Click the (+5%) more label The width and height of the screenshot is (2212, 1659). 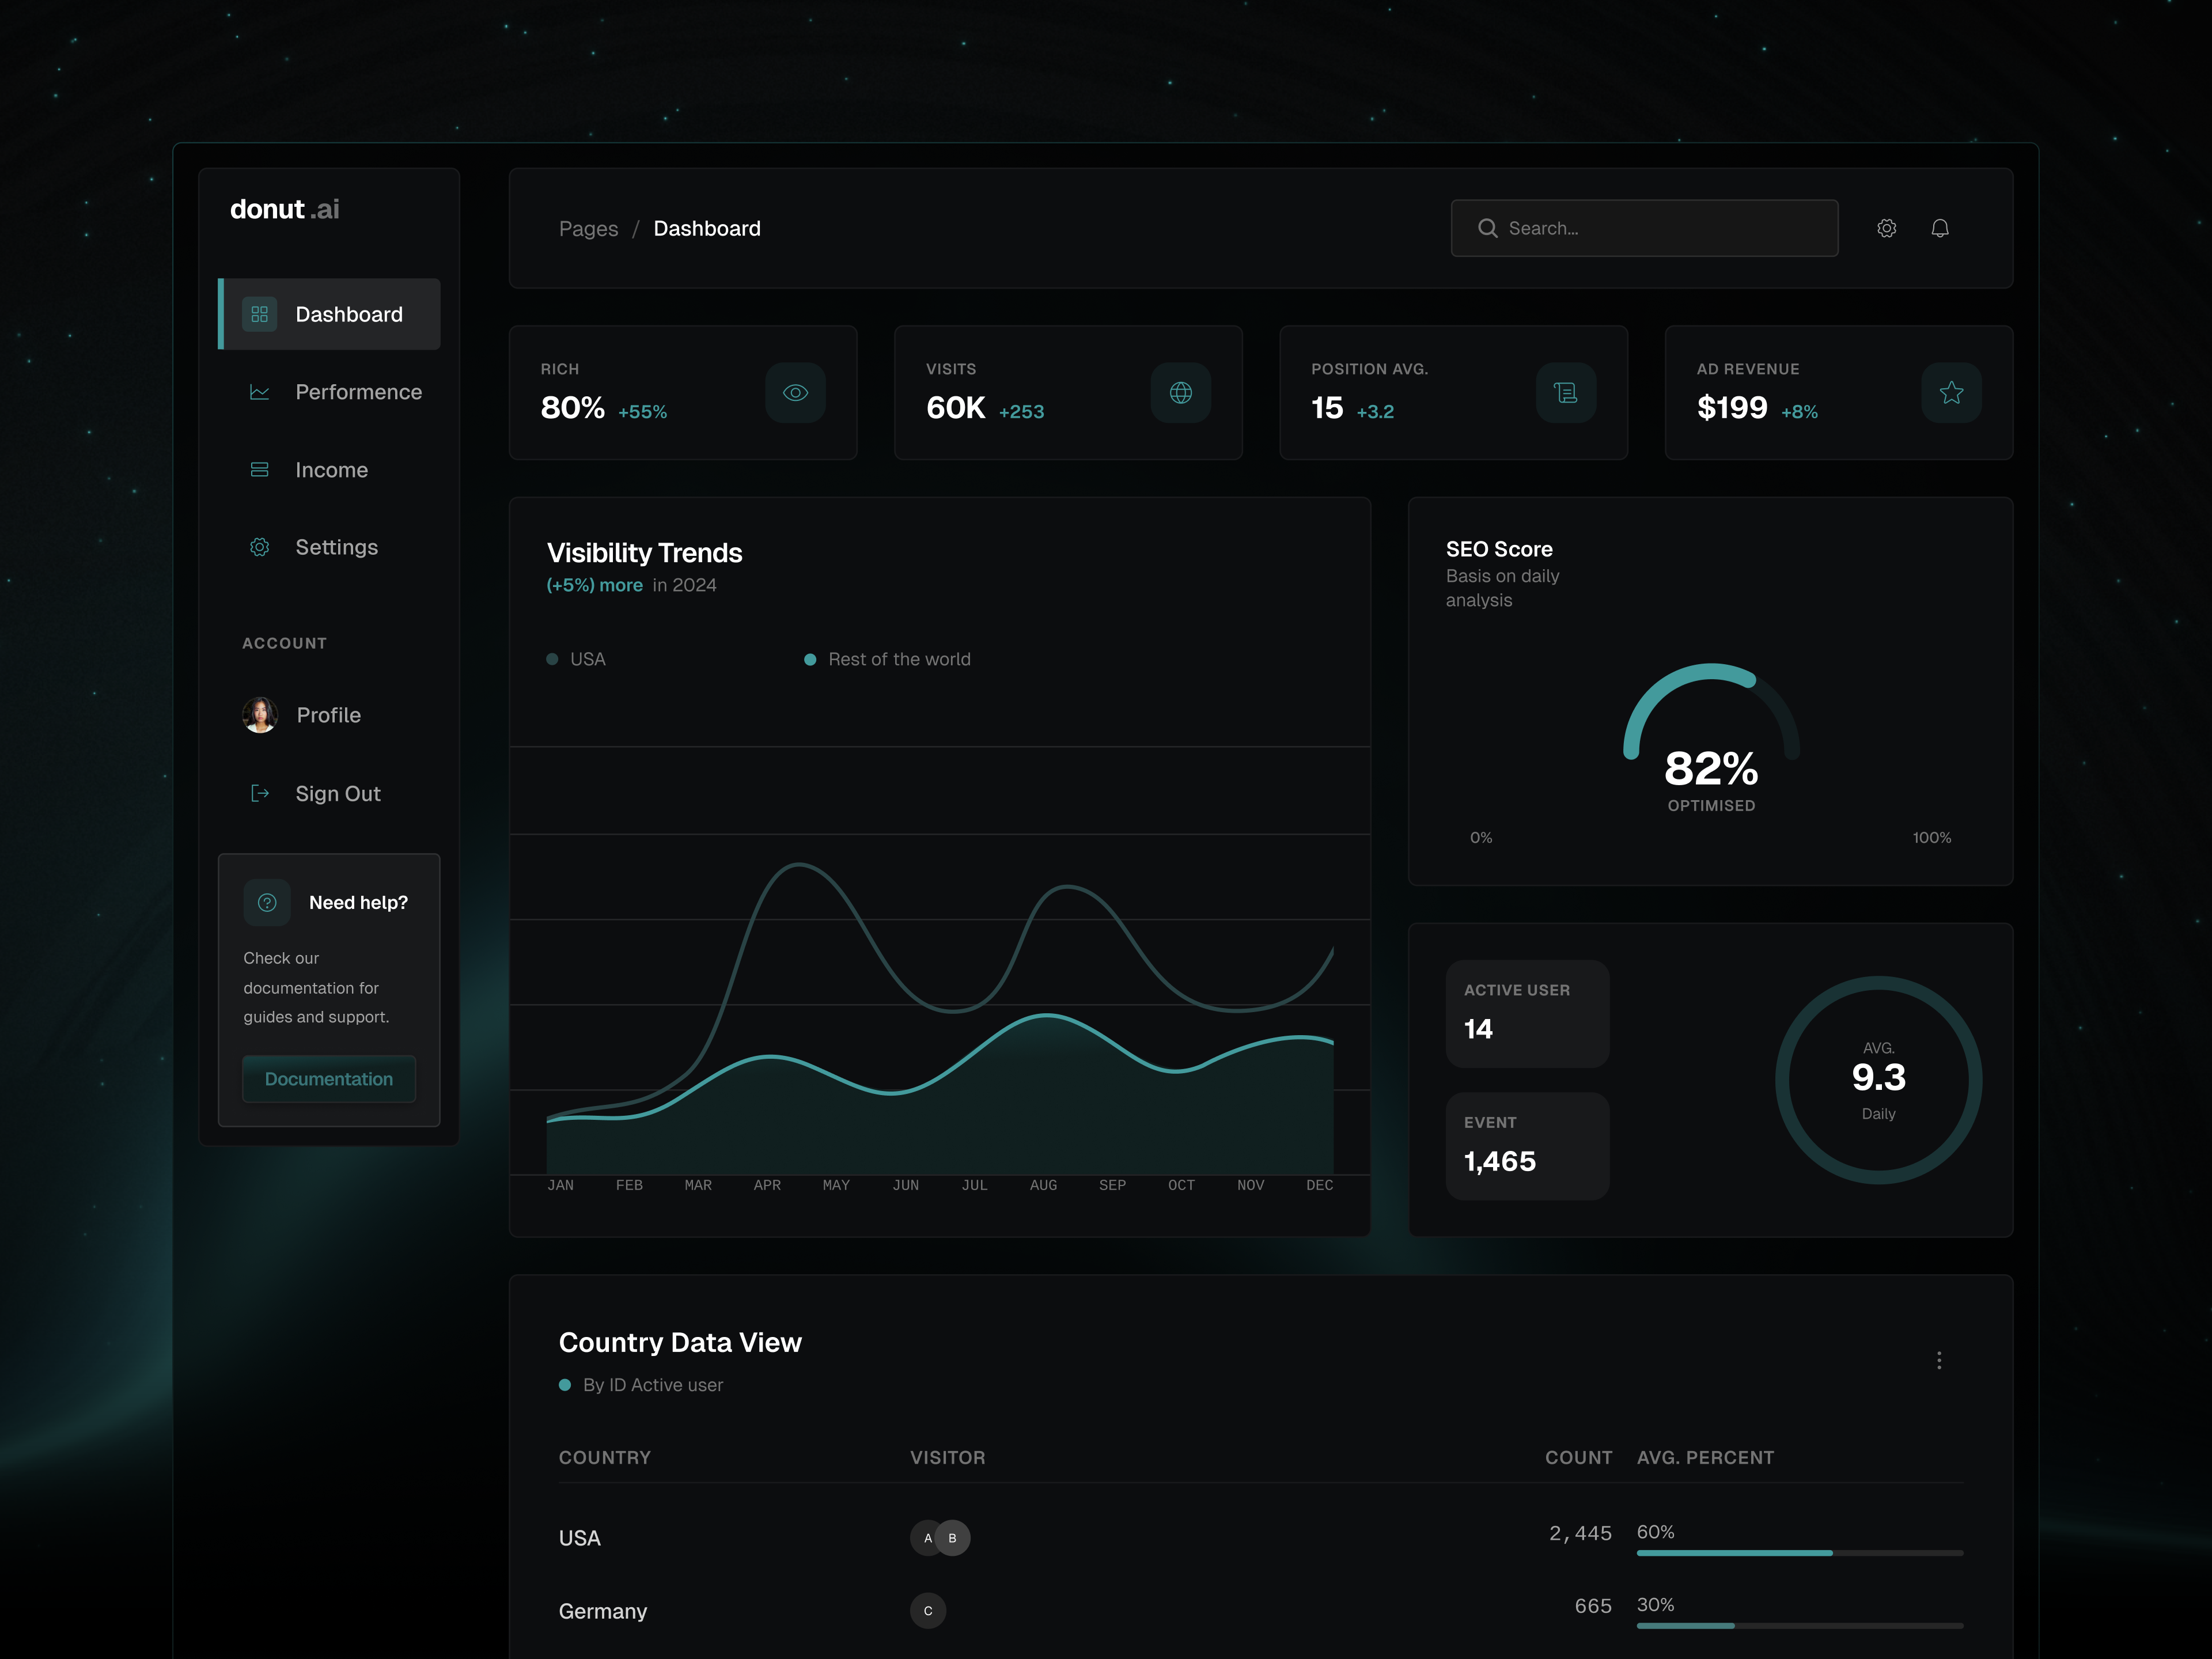[x=595, y=585]
